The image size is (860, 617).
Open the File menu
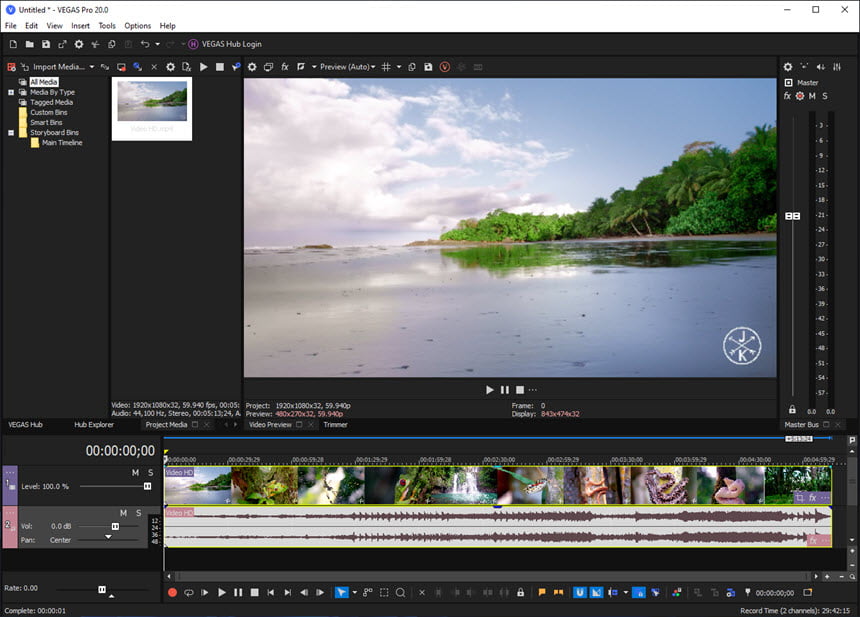(x=10, y=26)
